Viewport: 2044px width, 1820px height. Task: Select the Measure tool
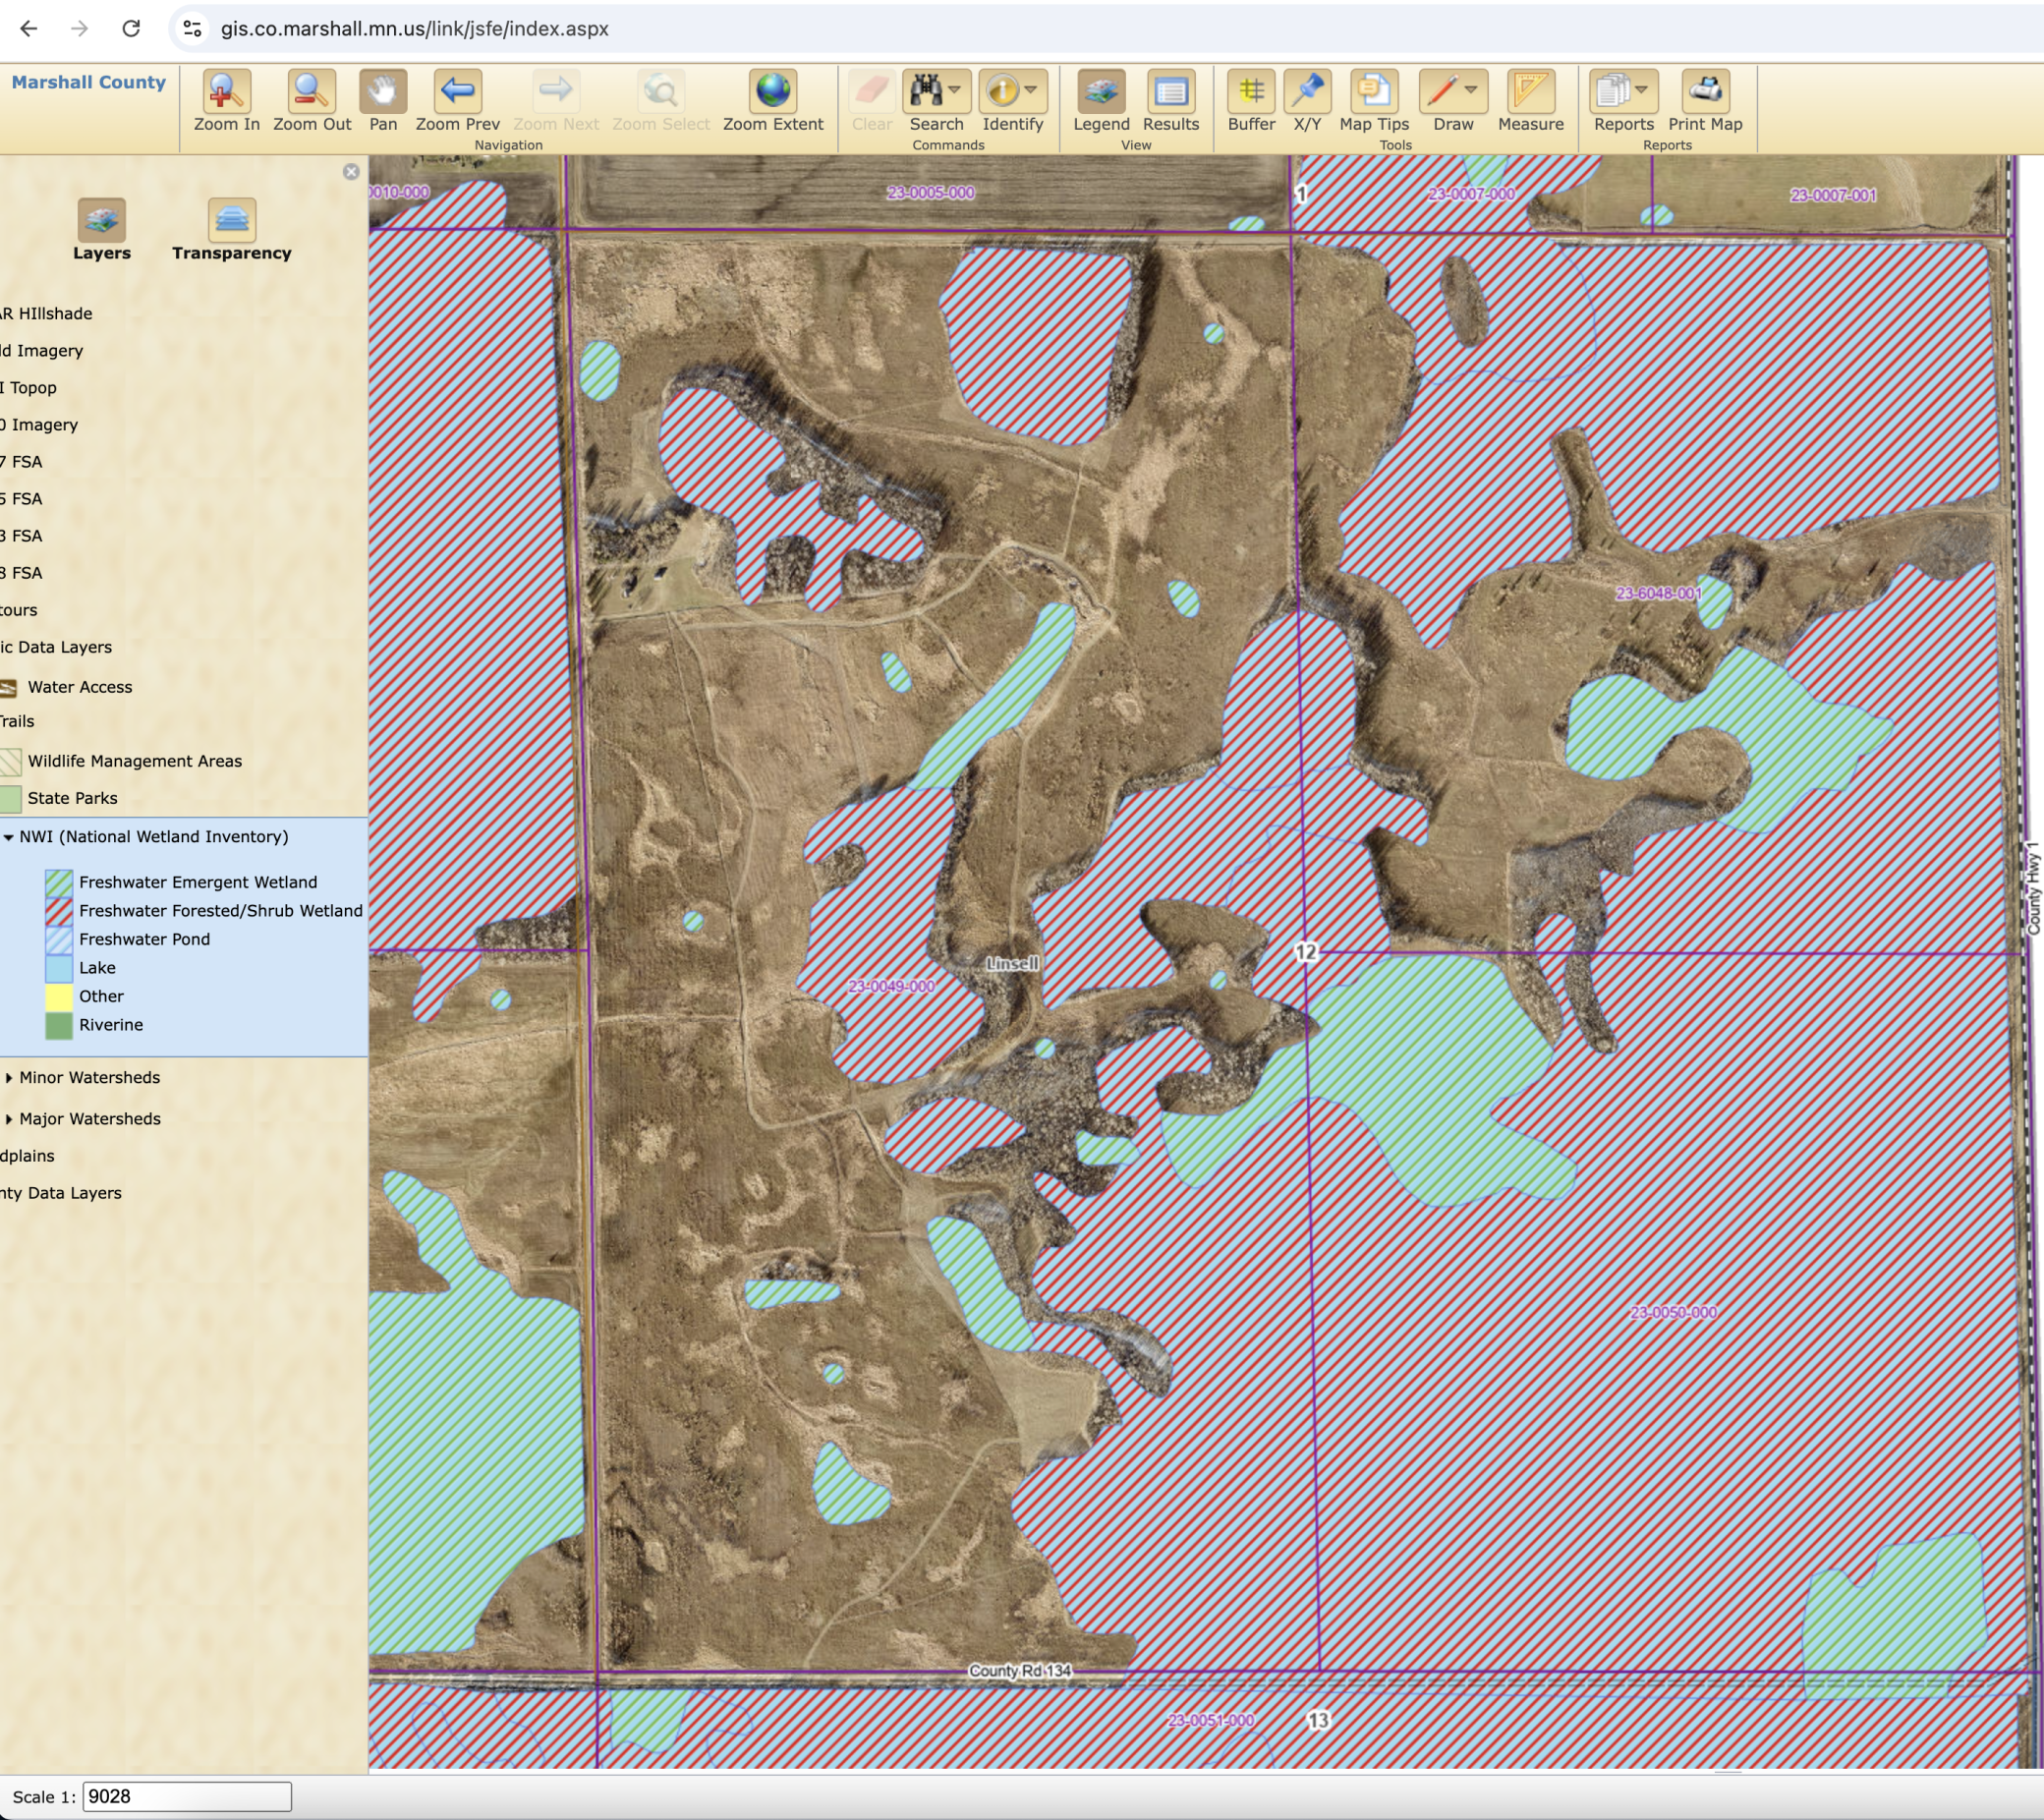pyautogui.click(x=1530, y=92)
